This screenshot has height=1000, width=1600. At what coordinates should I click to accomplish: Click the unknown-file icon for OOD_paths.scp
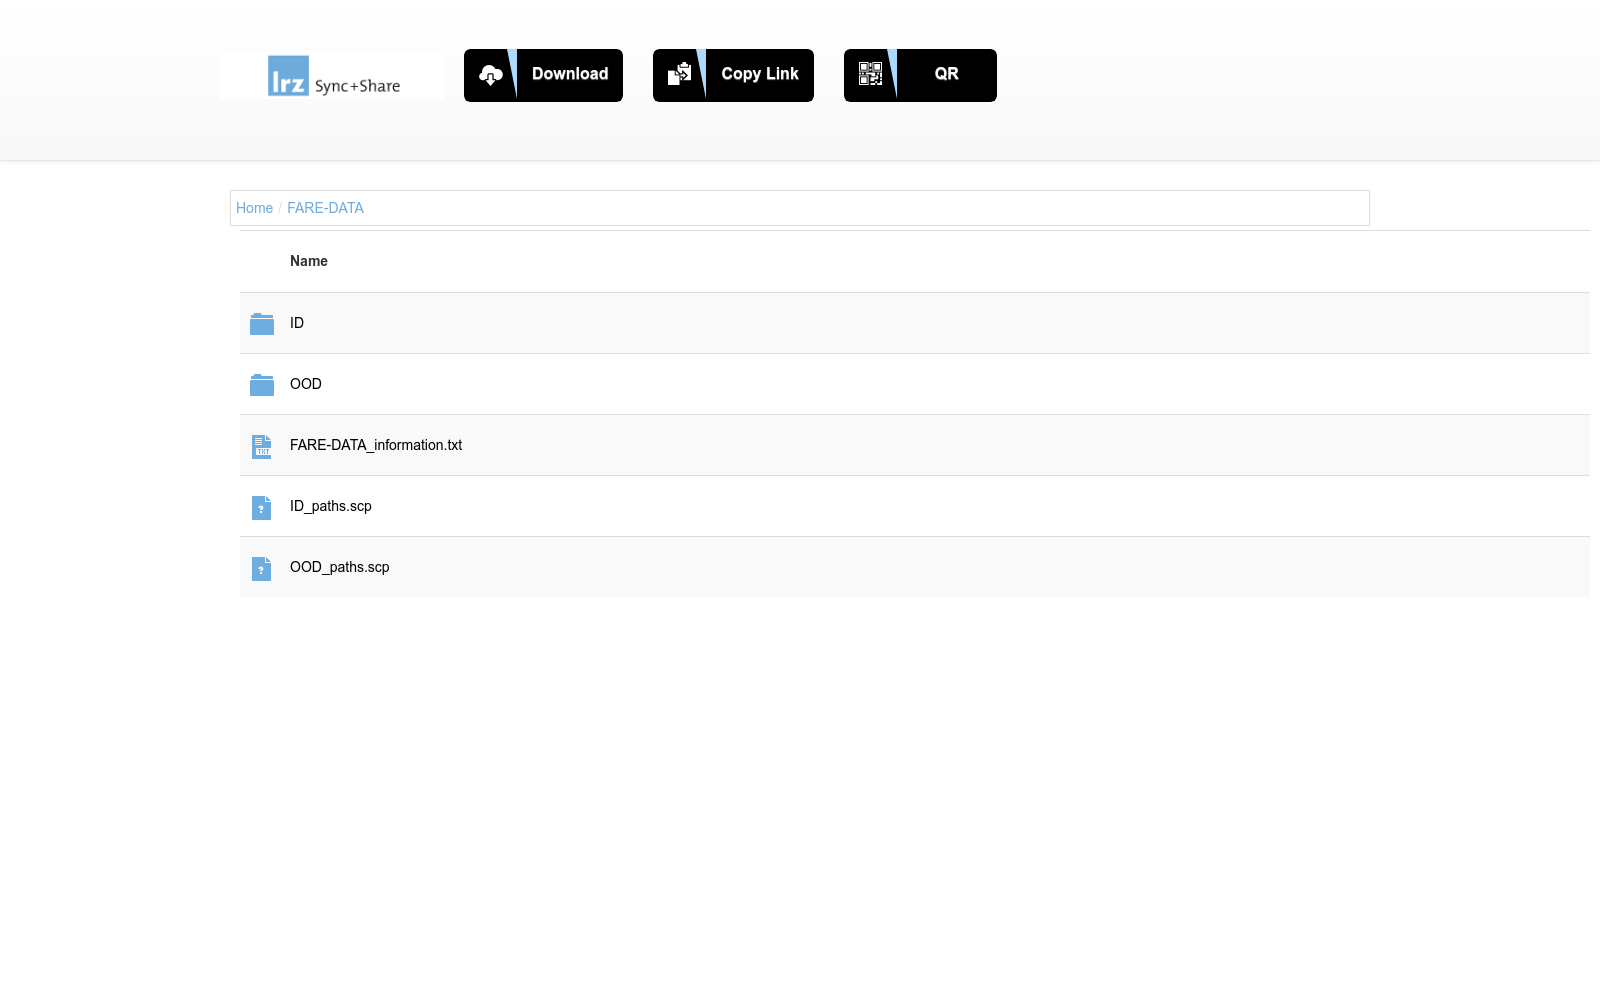point(262,568)
